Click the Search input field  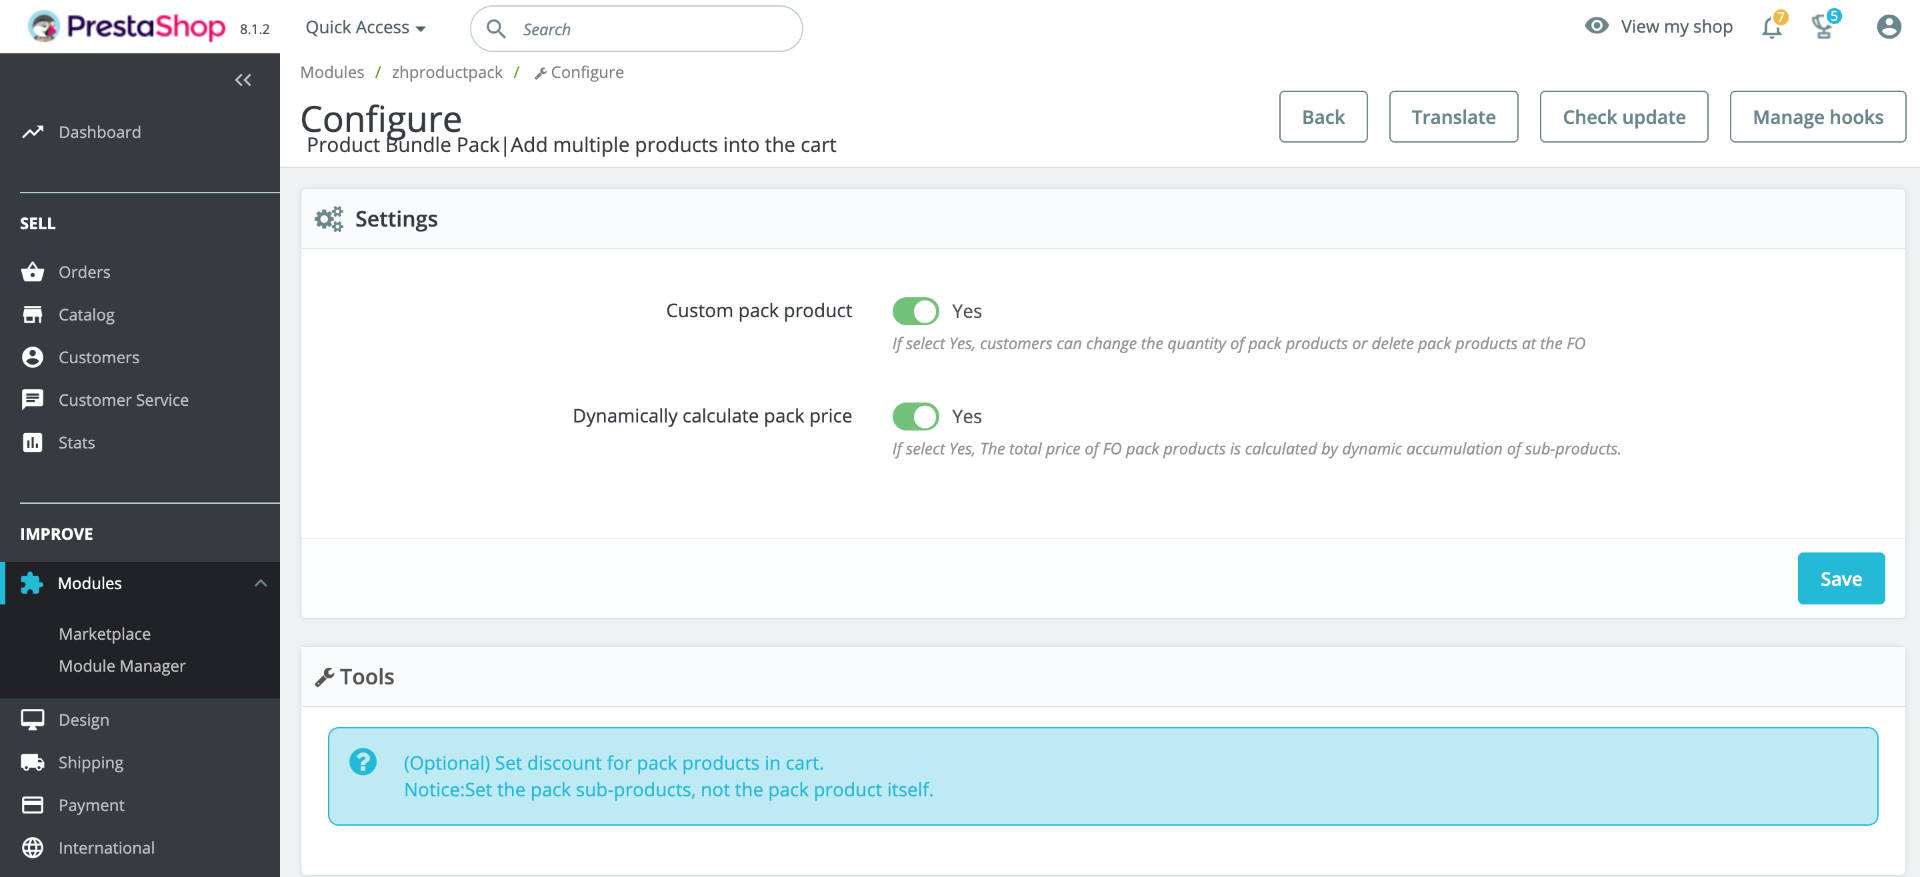click(x=650, y=29)
